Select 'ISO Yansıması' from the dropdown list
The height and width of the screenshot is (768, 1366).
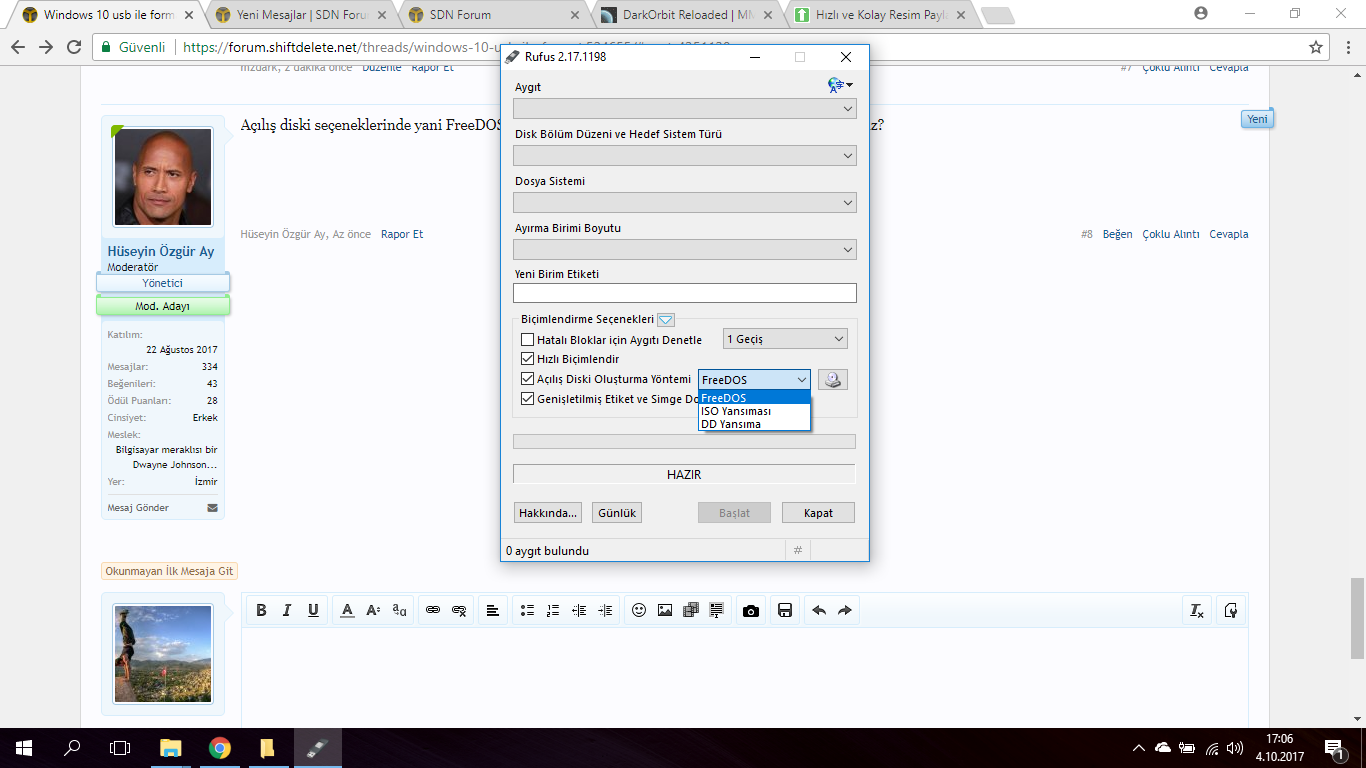pyautogui.click(x=754, y=411)
